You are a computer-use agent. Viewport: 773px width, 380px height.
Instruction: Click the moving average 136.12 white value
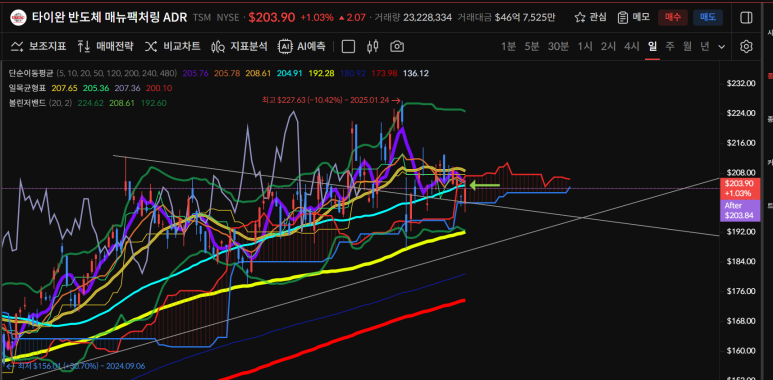416,73
